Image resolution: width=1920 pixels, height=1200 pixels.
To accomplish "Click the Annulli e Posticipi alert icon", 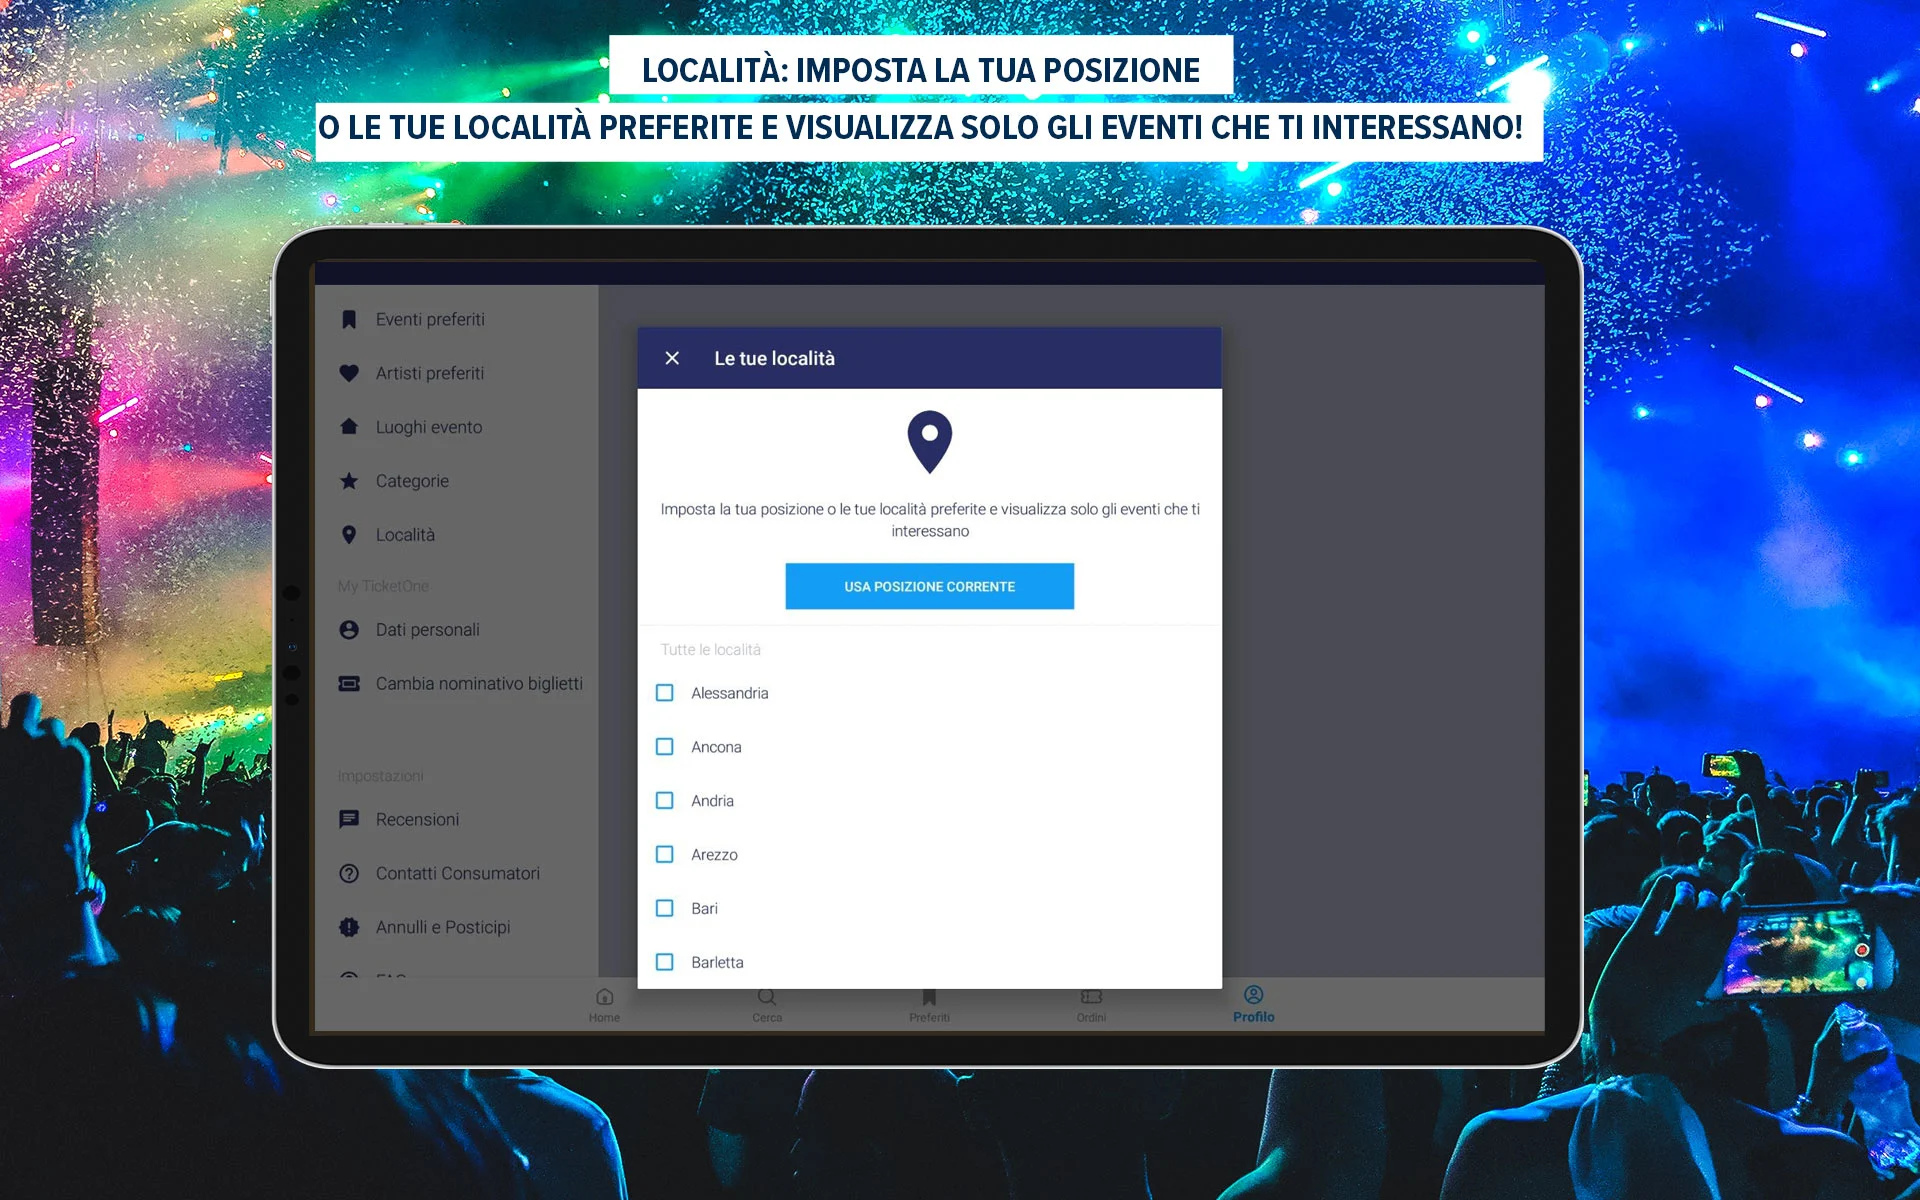I will coord(349,927).
